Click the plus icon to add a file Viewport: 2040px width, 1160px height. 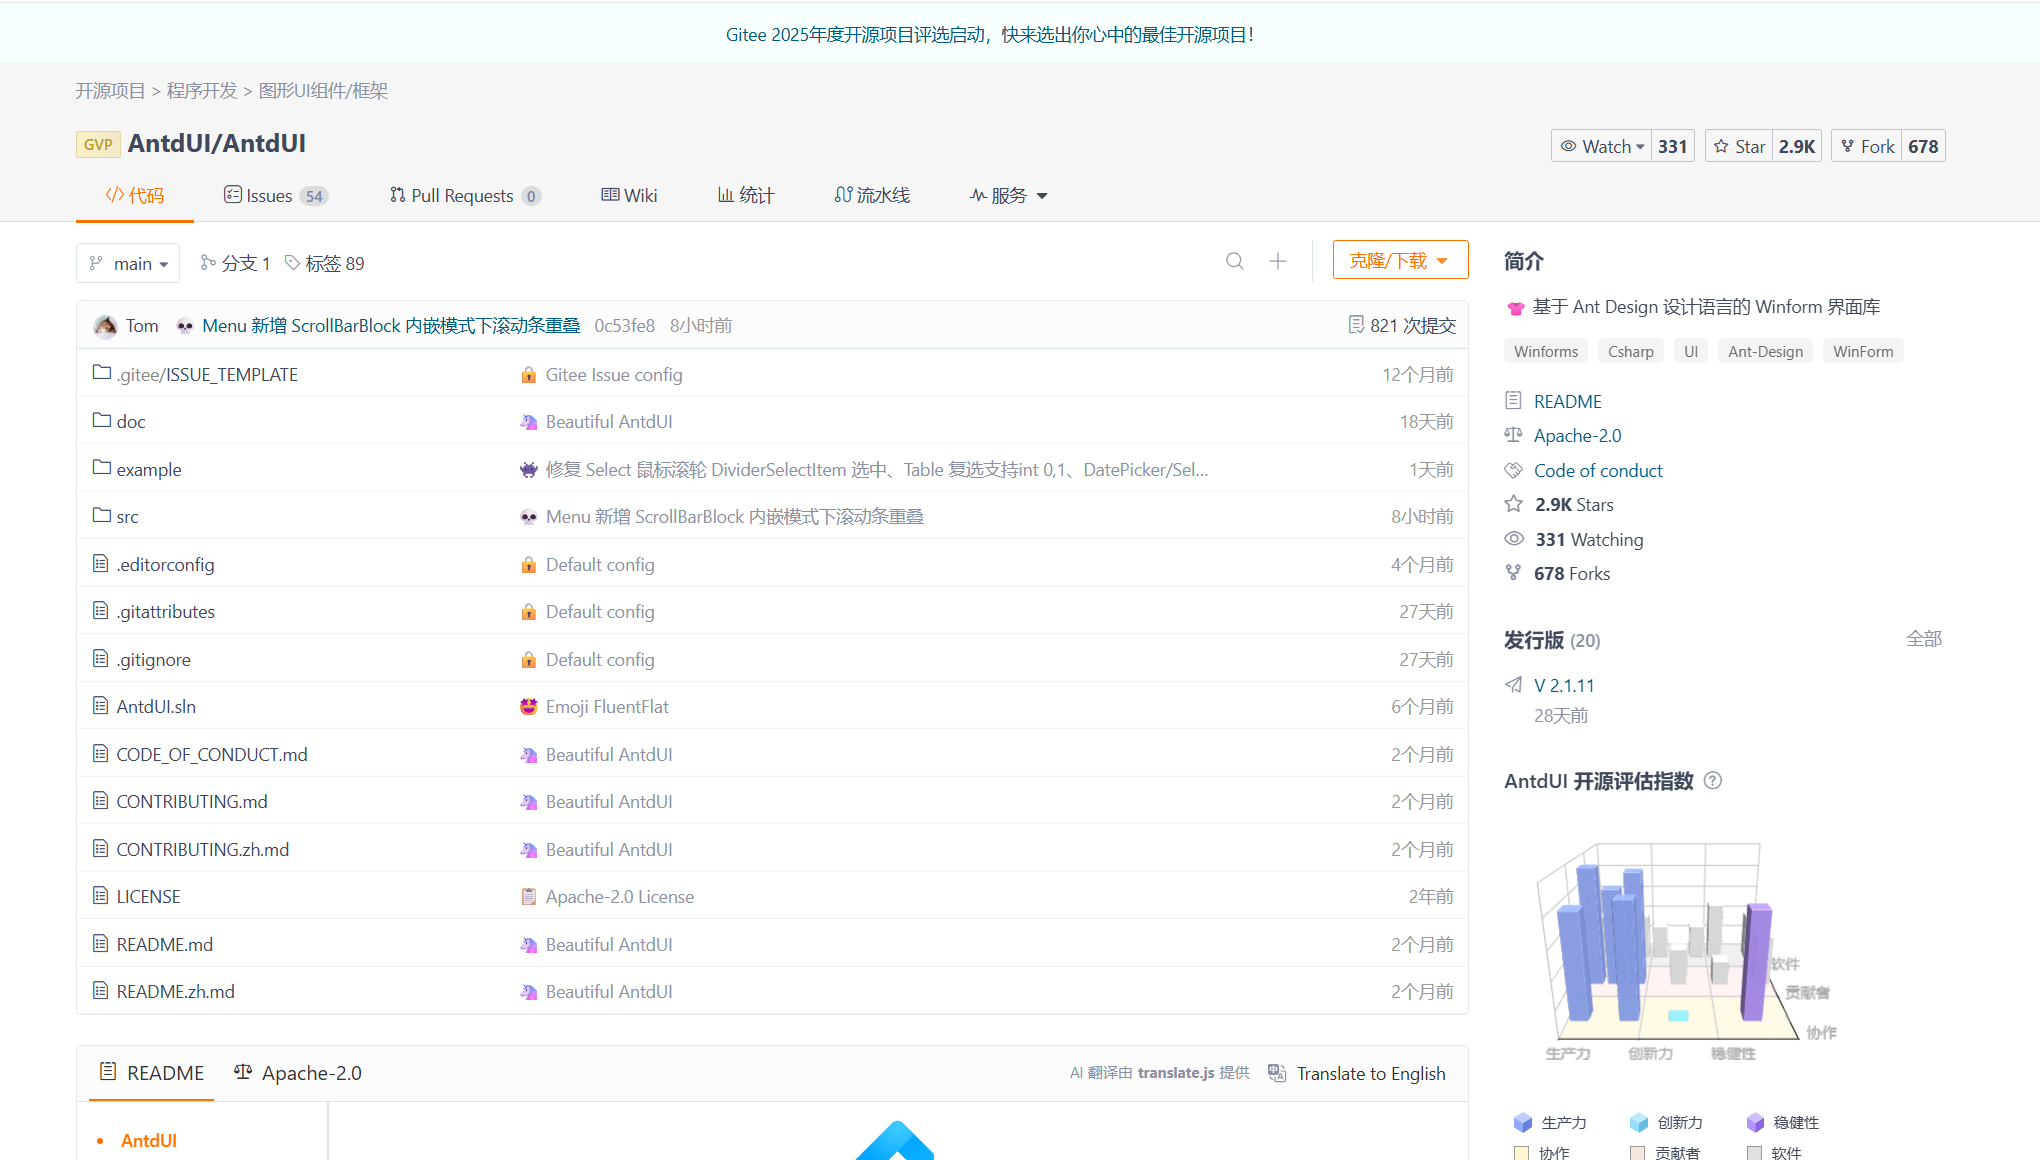(x=1278, y=261)
